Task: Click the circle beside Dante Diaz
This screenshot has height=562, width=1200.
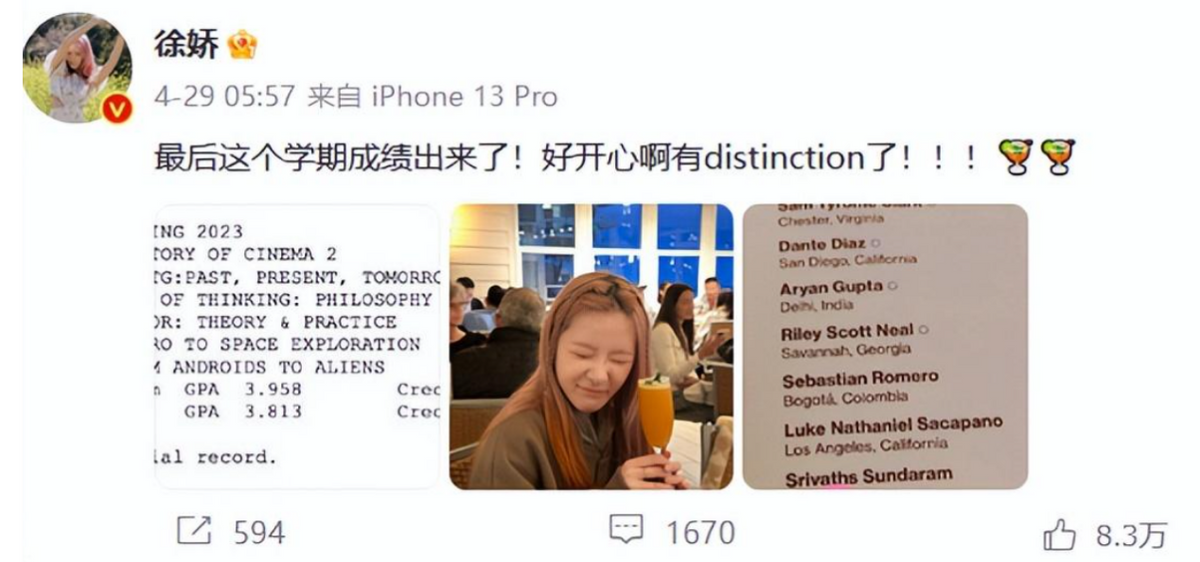Action: pyautogui.click(x=875, y=243)
